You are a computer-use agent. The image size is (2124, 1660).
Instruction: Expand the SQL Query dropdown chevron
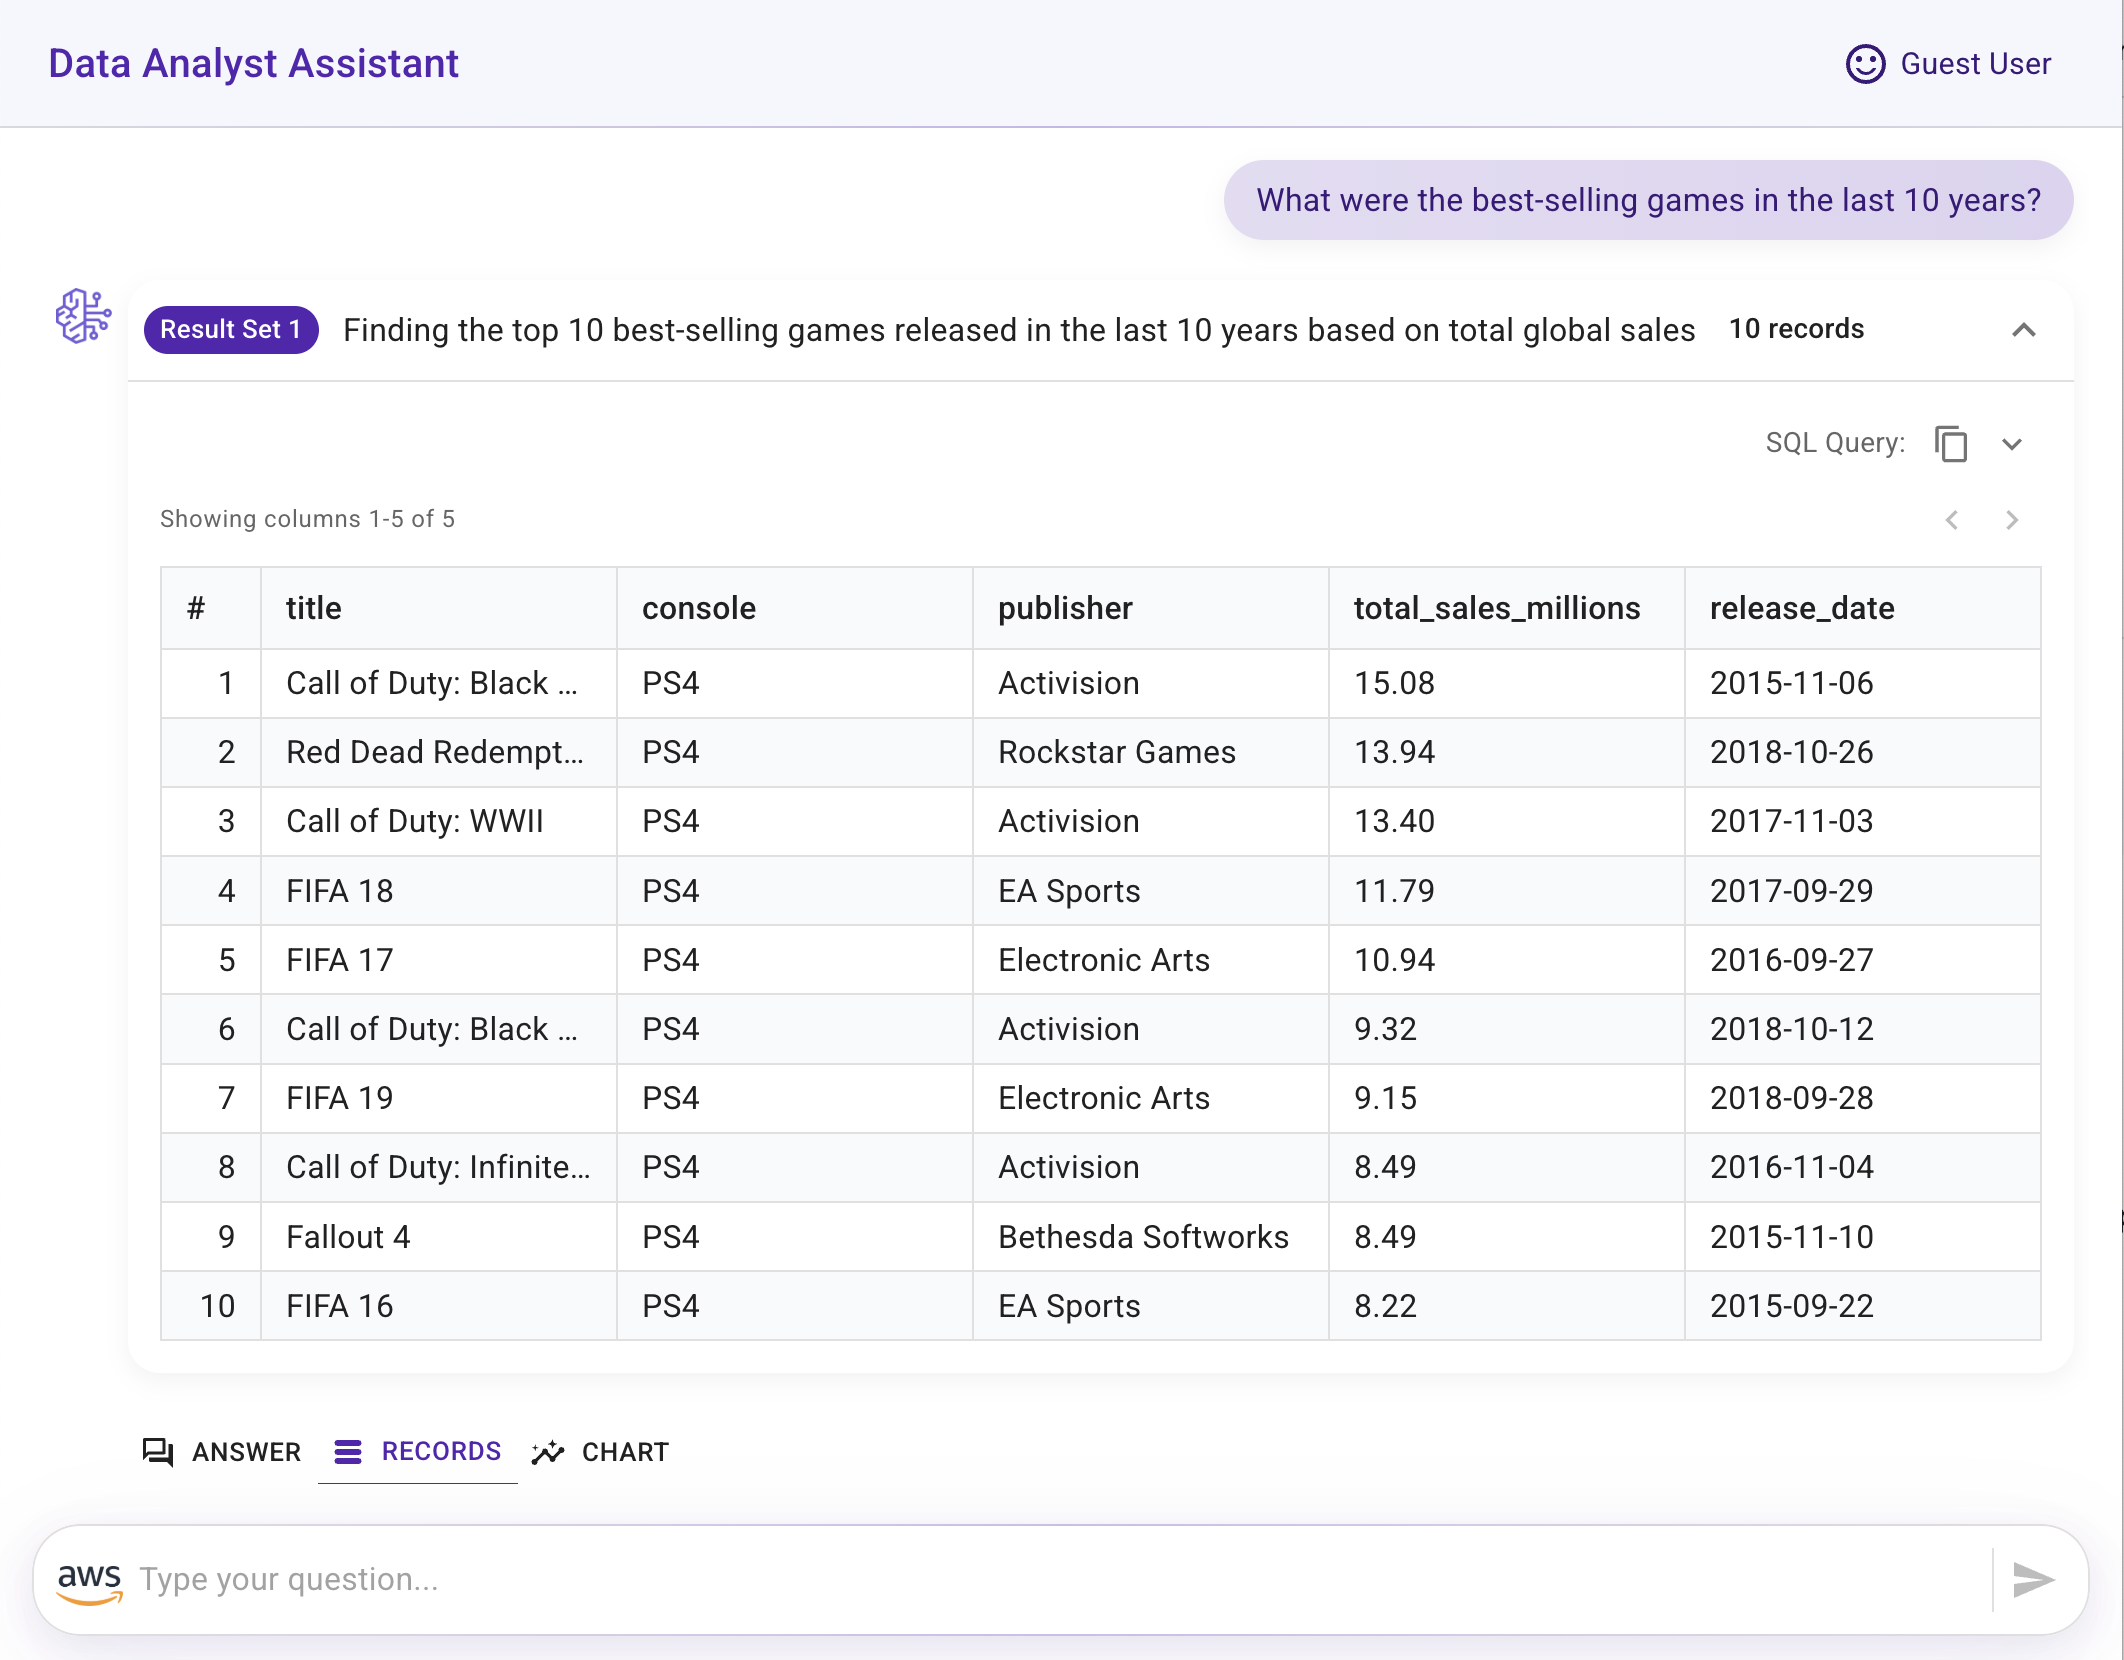click(2012, 444)
